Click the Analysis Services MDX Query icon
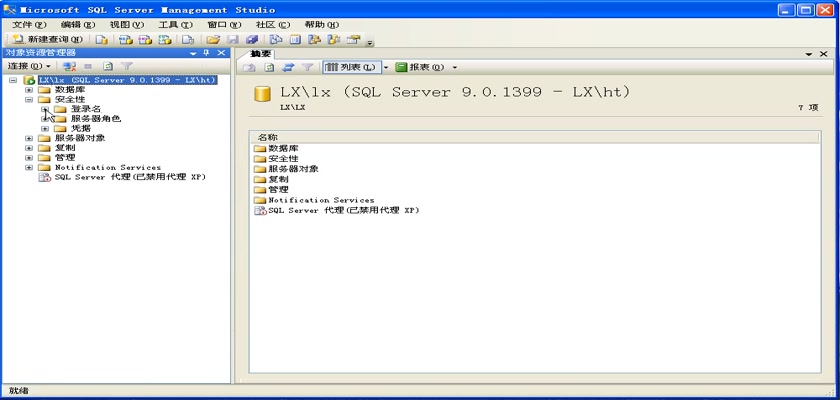The height and width of the screenshot is (400, 840). pyautogui.click(x=125, y=40)
